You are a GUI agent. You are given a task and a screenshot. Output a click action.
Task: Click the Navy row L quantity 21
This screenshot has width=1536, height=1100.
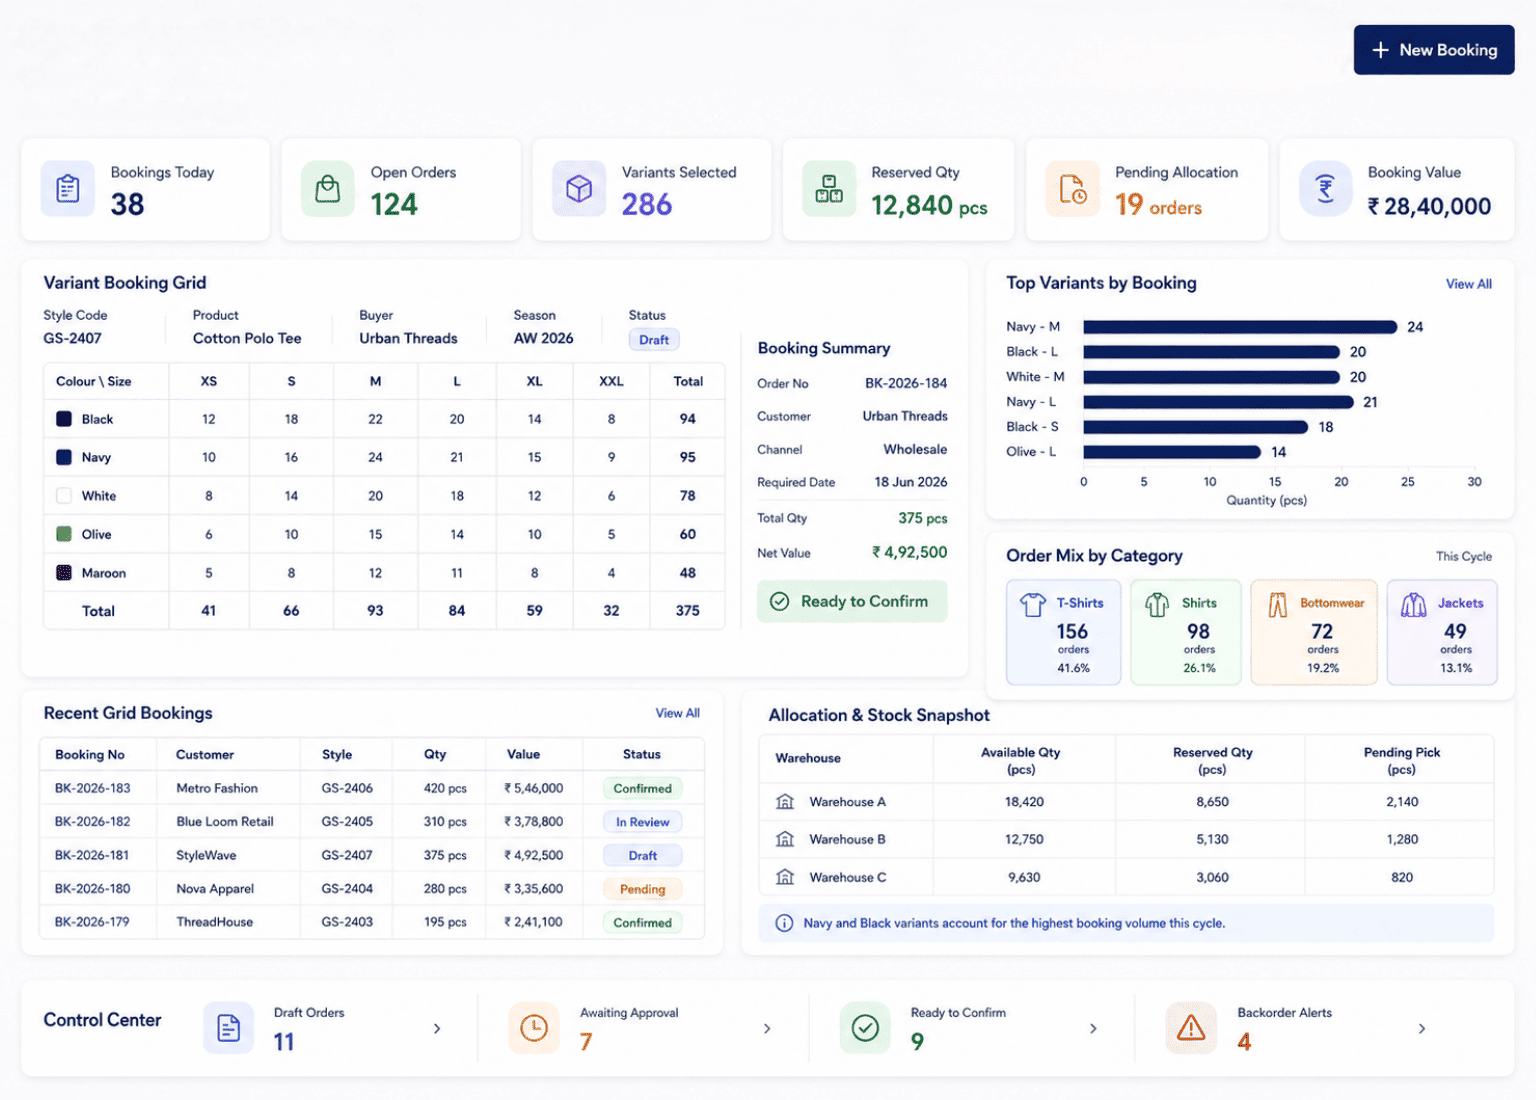point(457,457)
